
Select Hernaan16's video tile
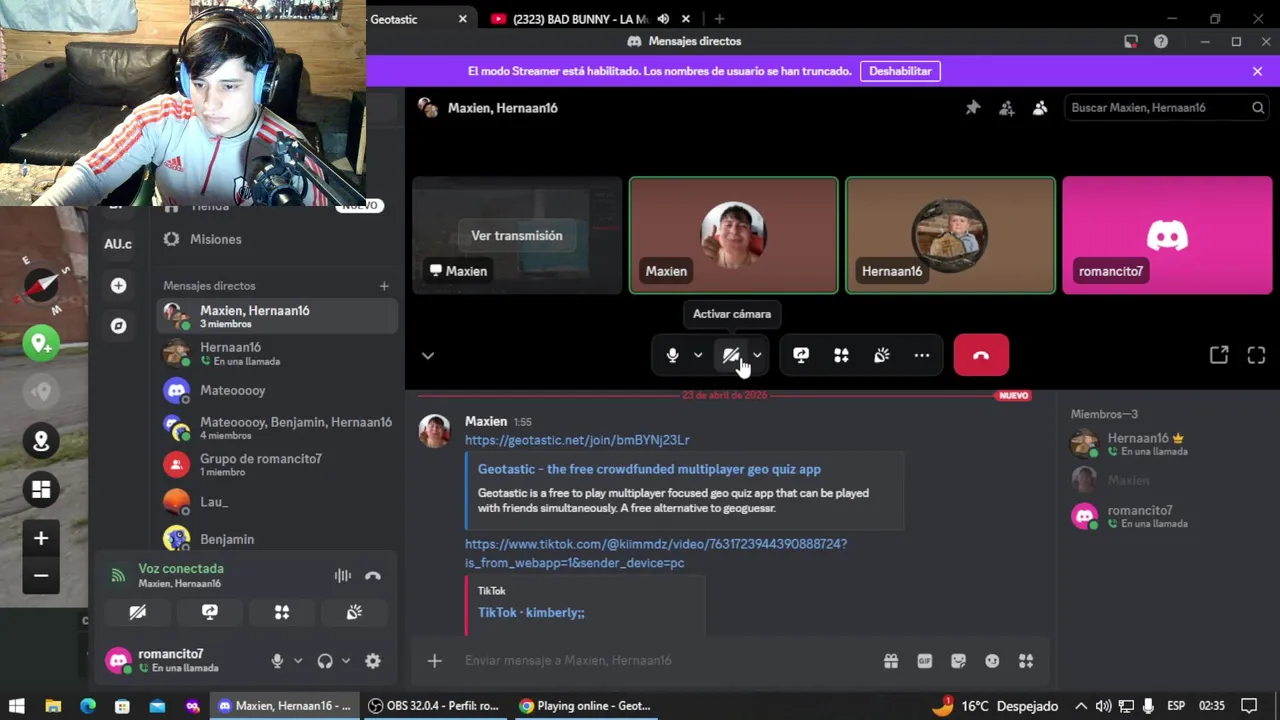pos(951,235)
